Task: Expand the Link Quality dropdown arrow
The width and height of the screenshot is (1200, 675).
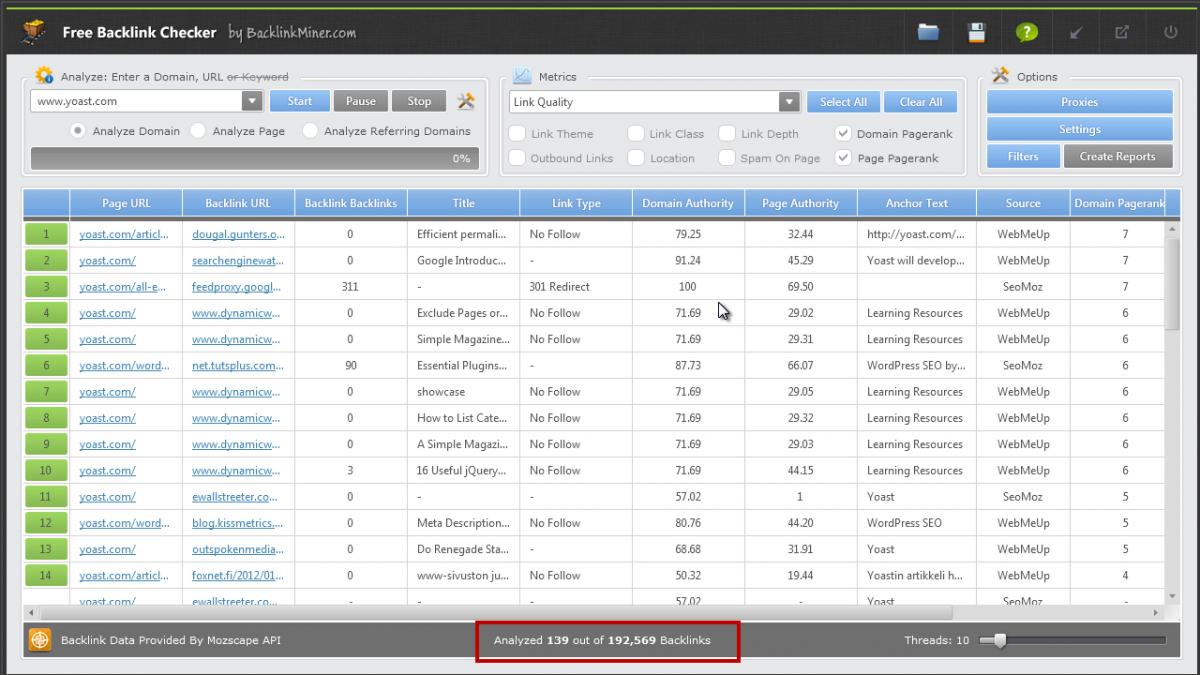Action: coord(790,102)
